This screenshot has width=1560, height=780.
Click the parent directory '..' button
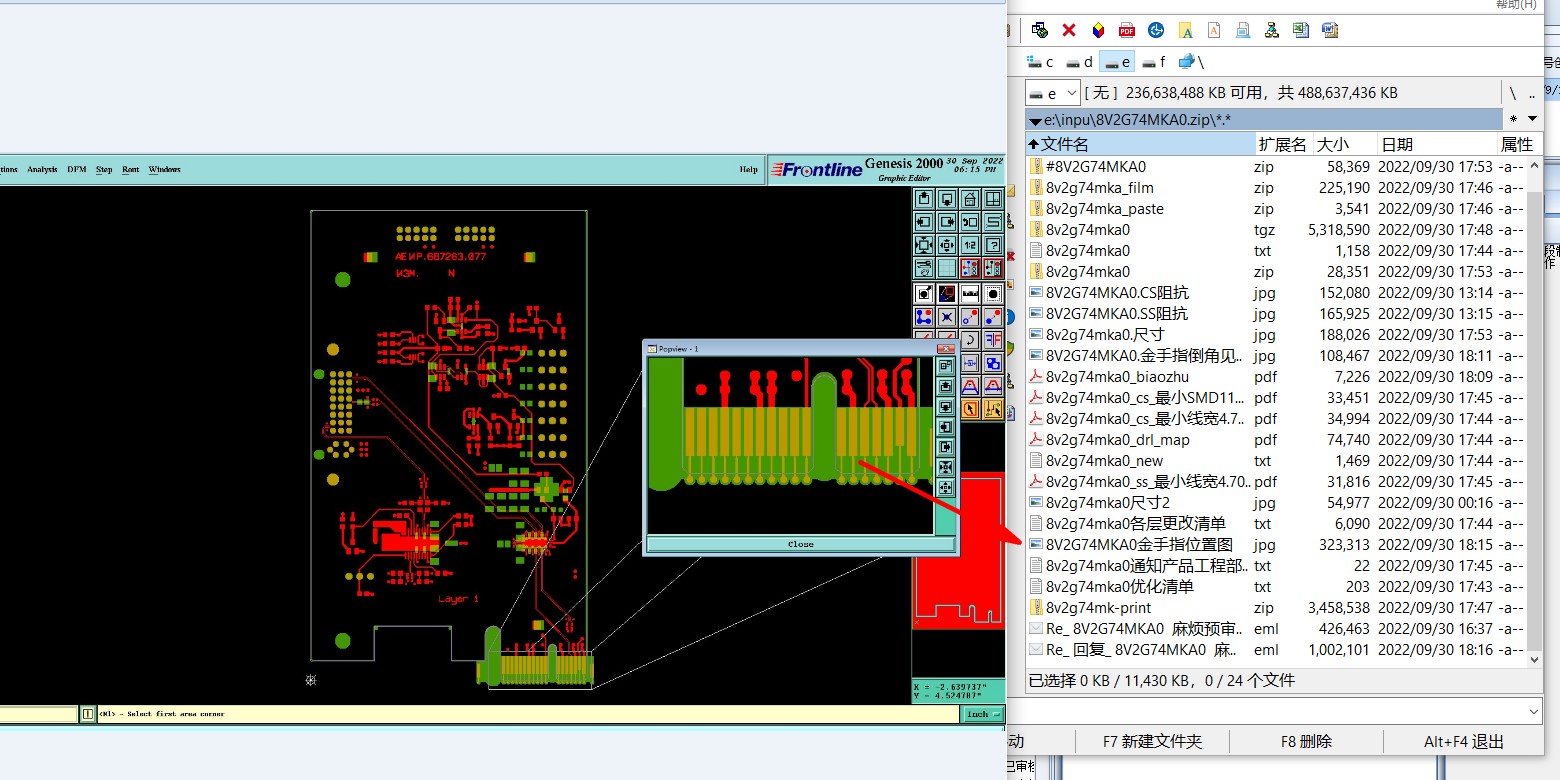(1532, 93)
